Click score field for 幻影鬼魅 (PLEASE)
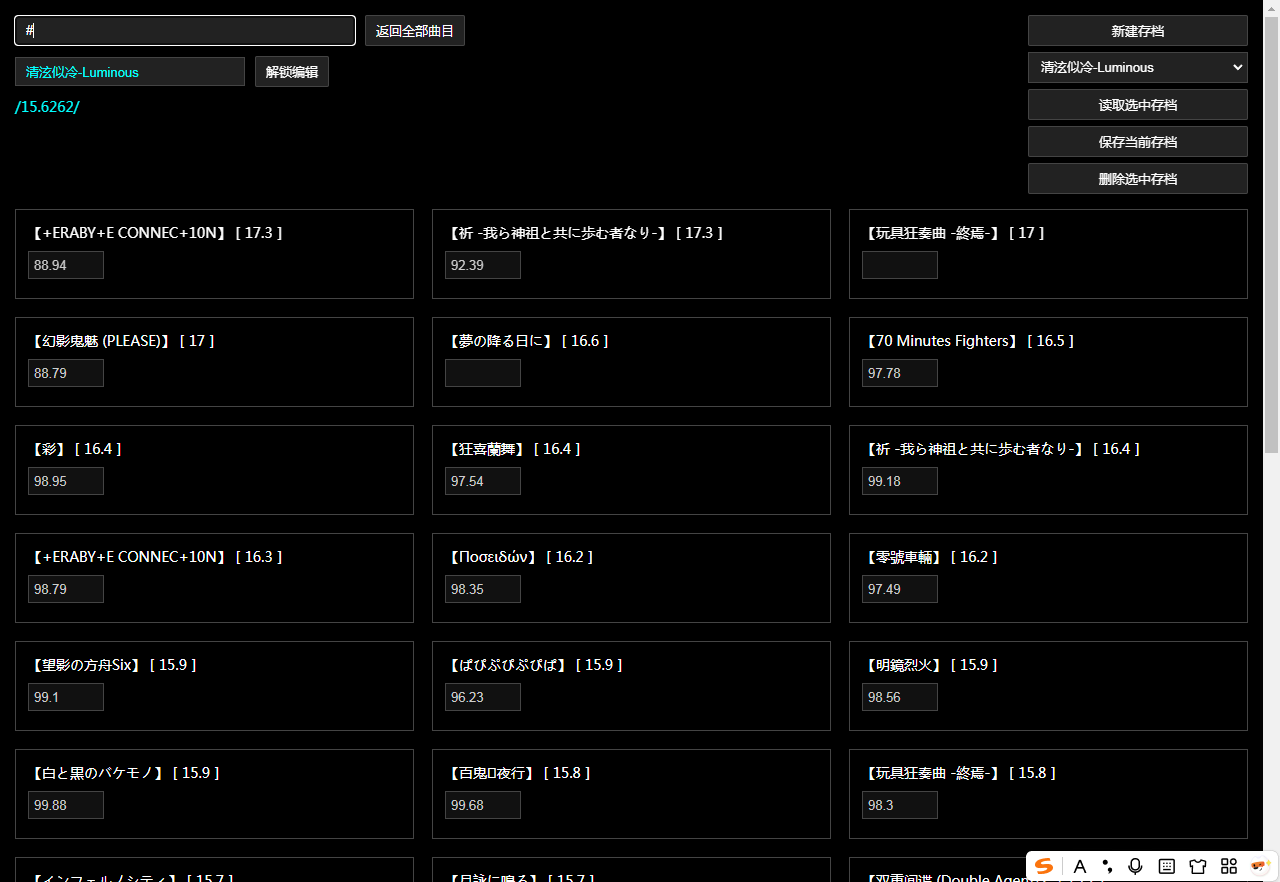 click(x=66, y=373)
